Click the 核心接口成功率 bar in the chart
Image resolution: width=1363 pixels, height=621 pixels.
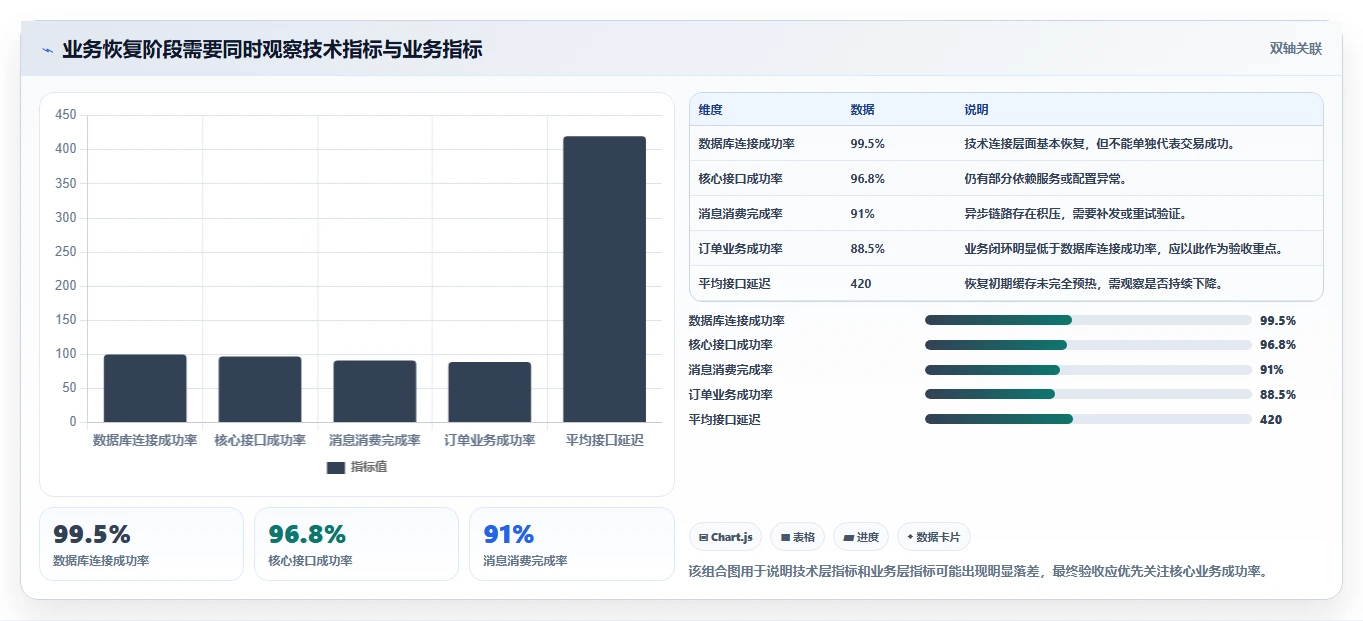click(x=260, y=389)
